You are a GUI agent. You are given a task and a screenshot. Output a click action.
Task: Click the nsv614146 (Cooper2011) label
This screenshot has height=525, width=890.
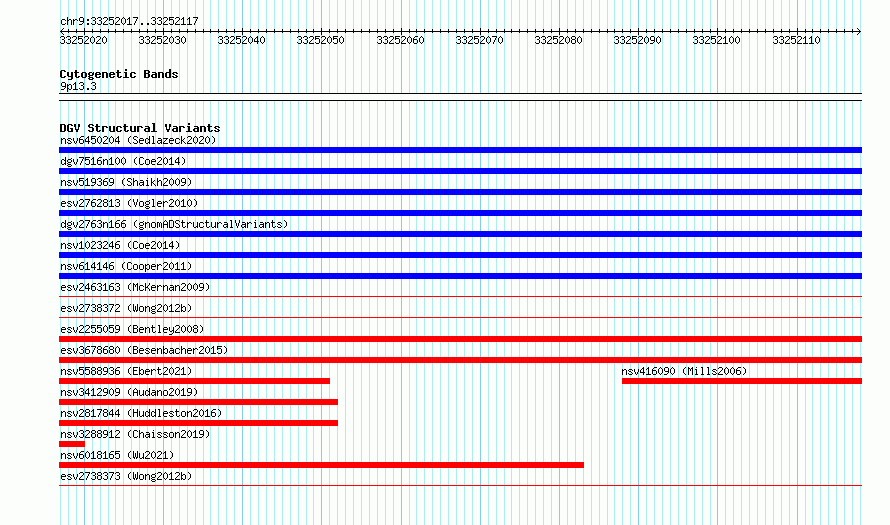126,266
